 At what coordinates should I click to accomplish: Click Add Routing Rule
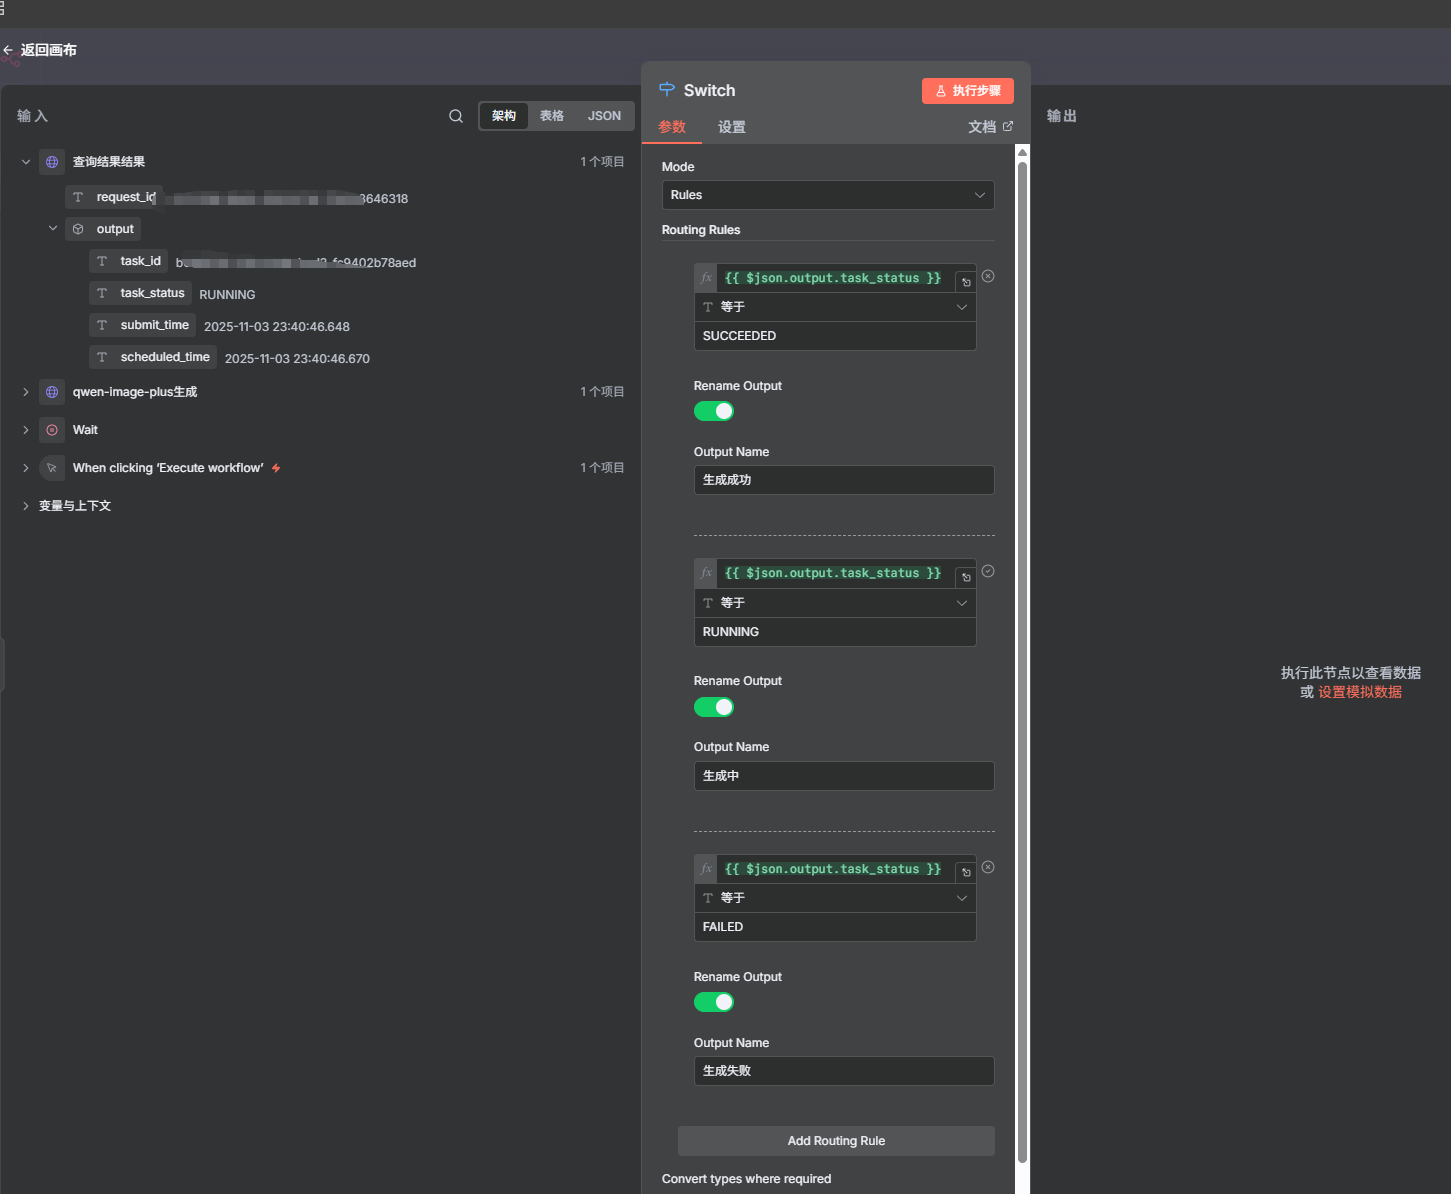pos(836,1141)
